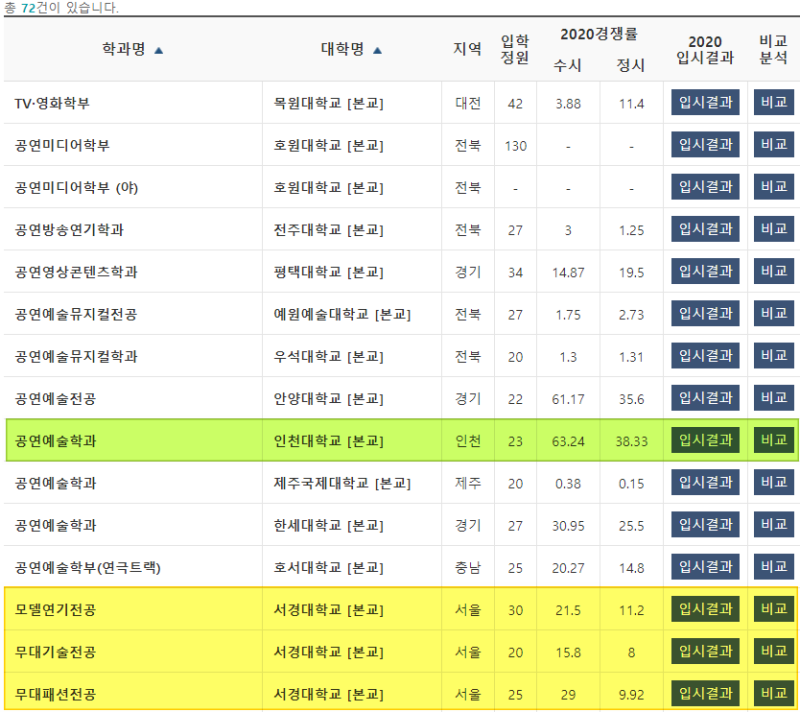Click 제주국제대학교 [본교] university name
The image size is (800, 712).
342,484
